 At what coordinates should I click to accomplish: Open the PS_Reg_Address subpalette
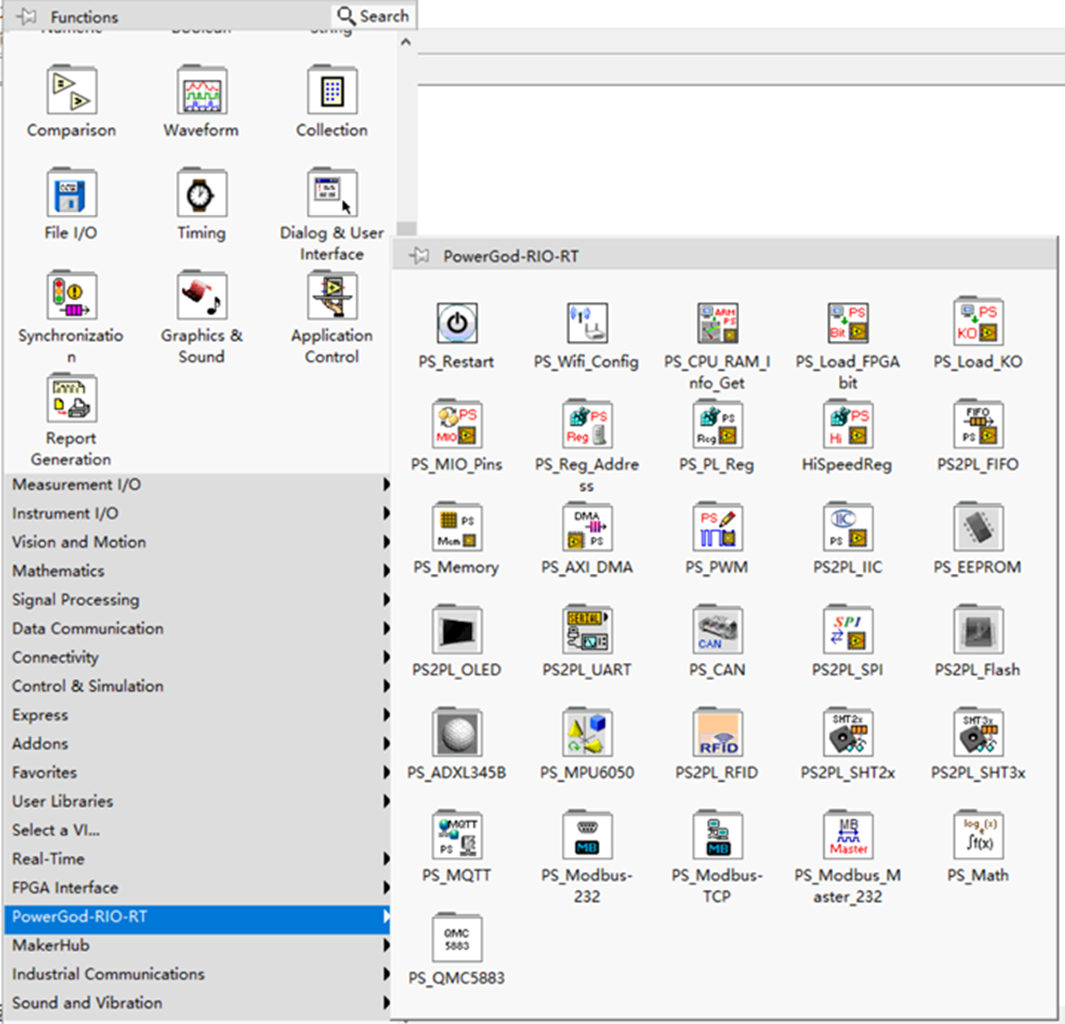pyautogui.click(x=587, y=424)
